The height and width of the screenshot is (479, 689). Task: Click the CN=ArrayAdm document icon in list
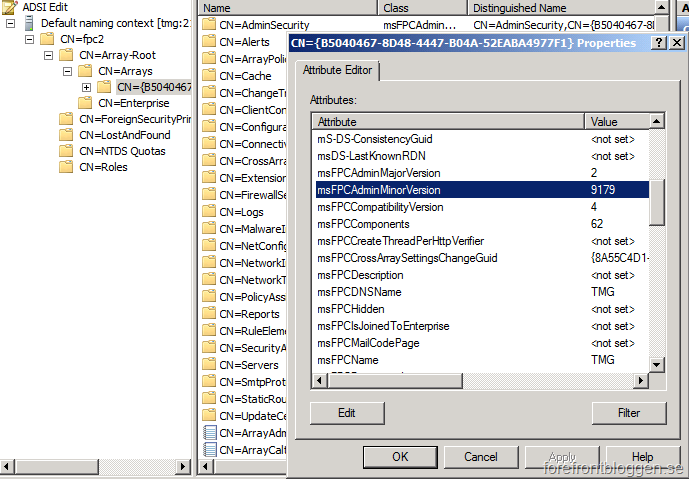point(210,433)
